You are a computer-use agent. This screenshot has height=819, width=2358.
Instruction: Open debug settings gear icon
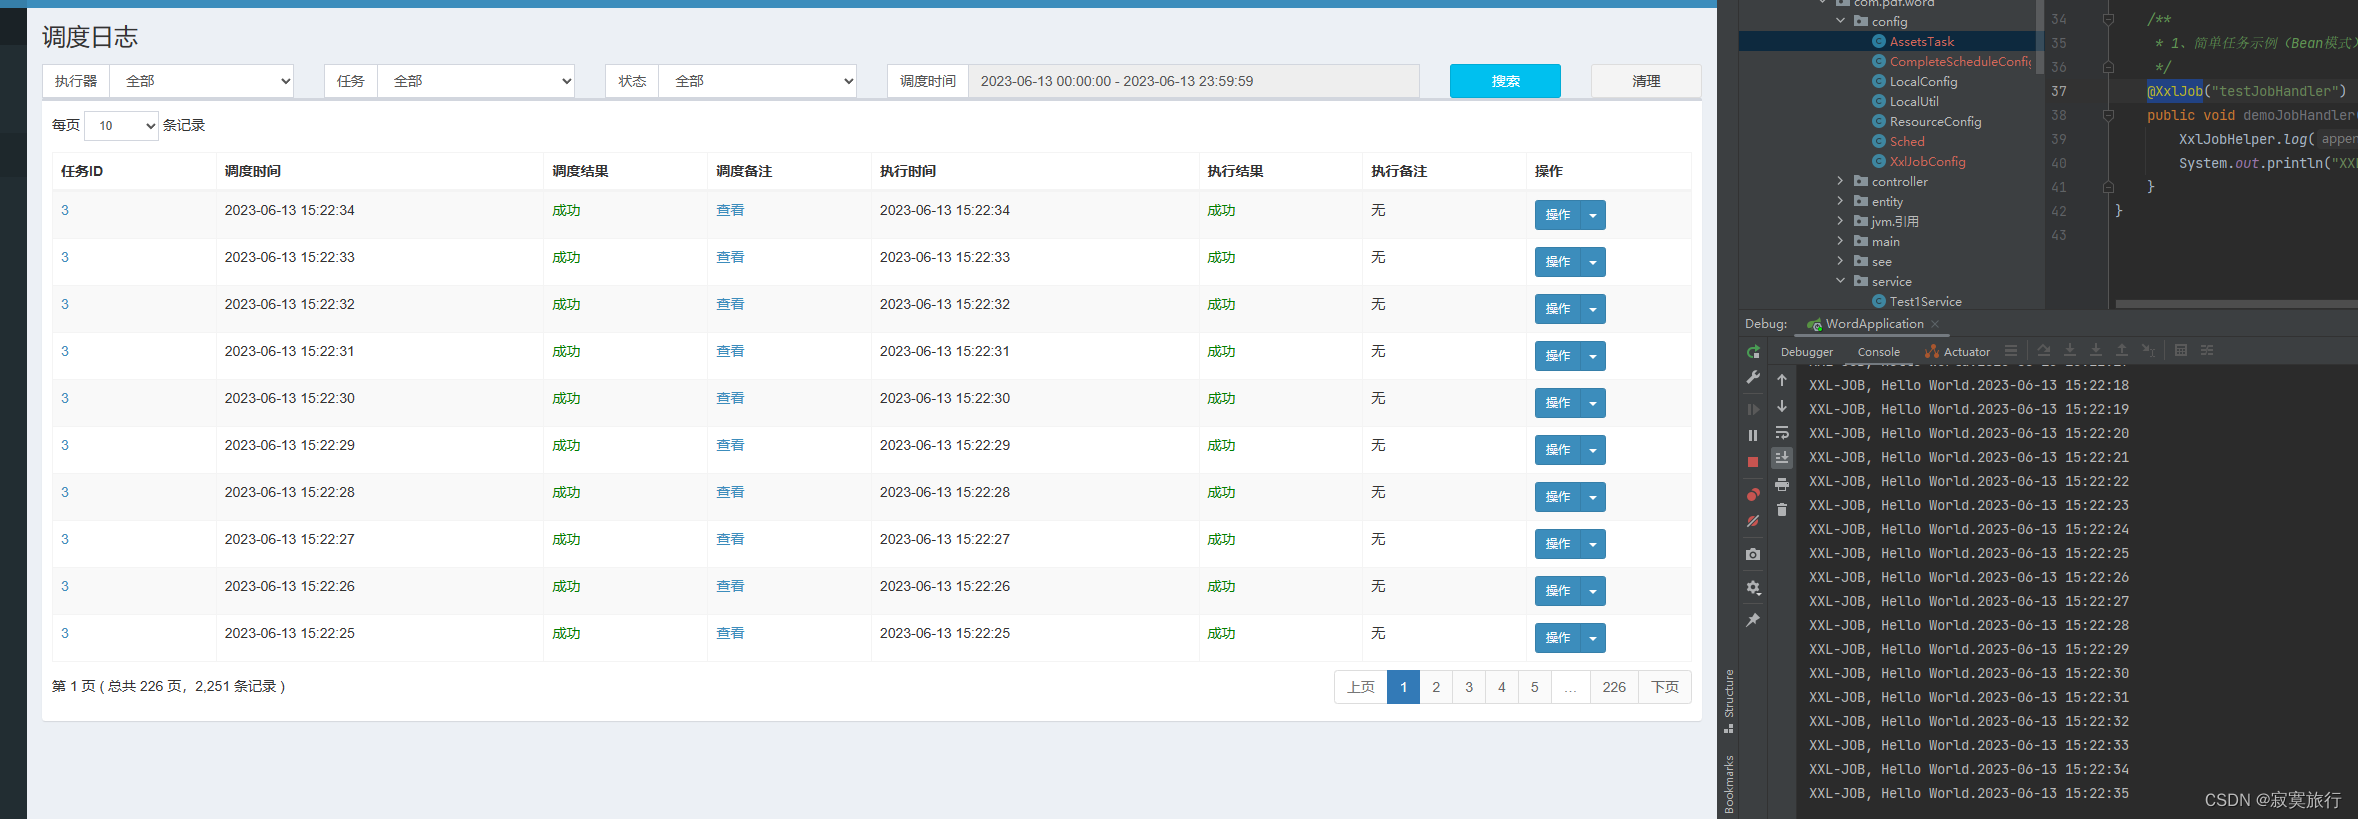(1753, 588)
